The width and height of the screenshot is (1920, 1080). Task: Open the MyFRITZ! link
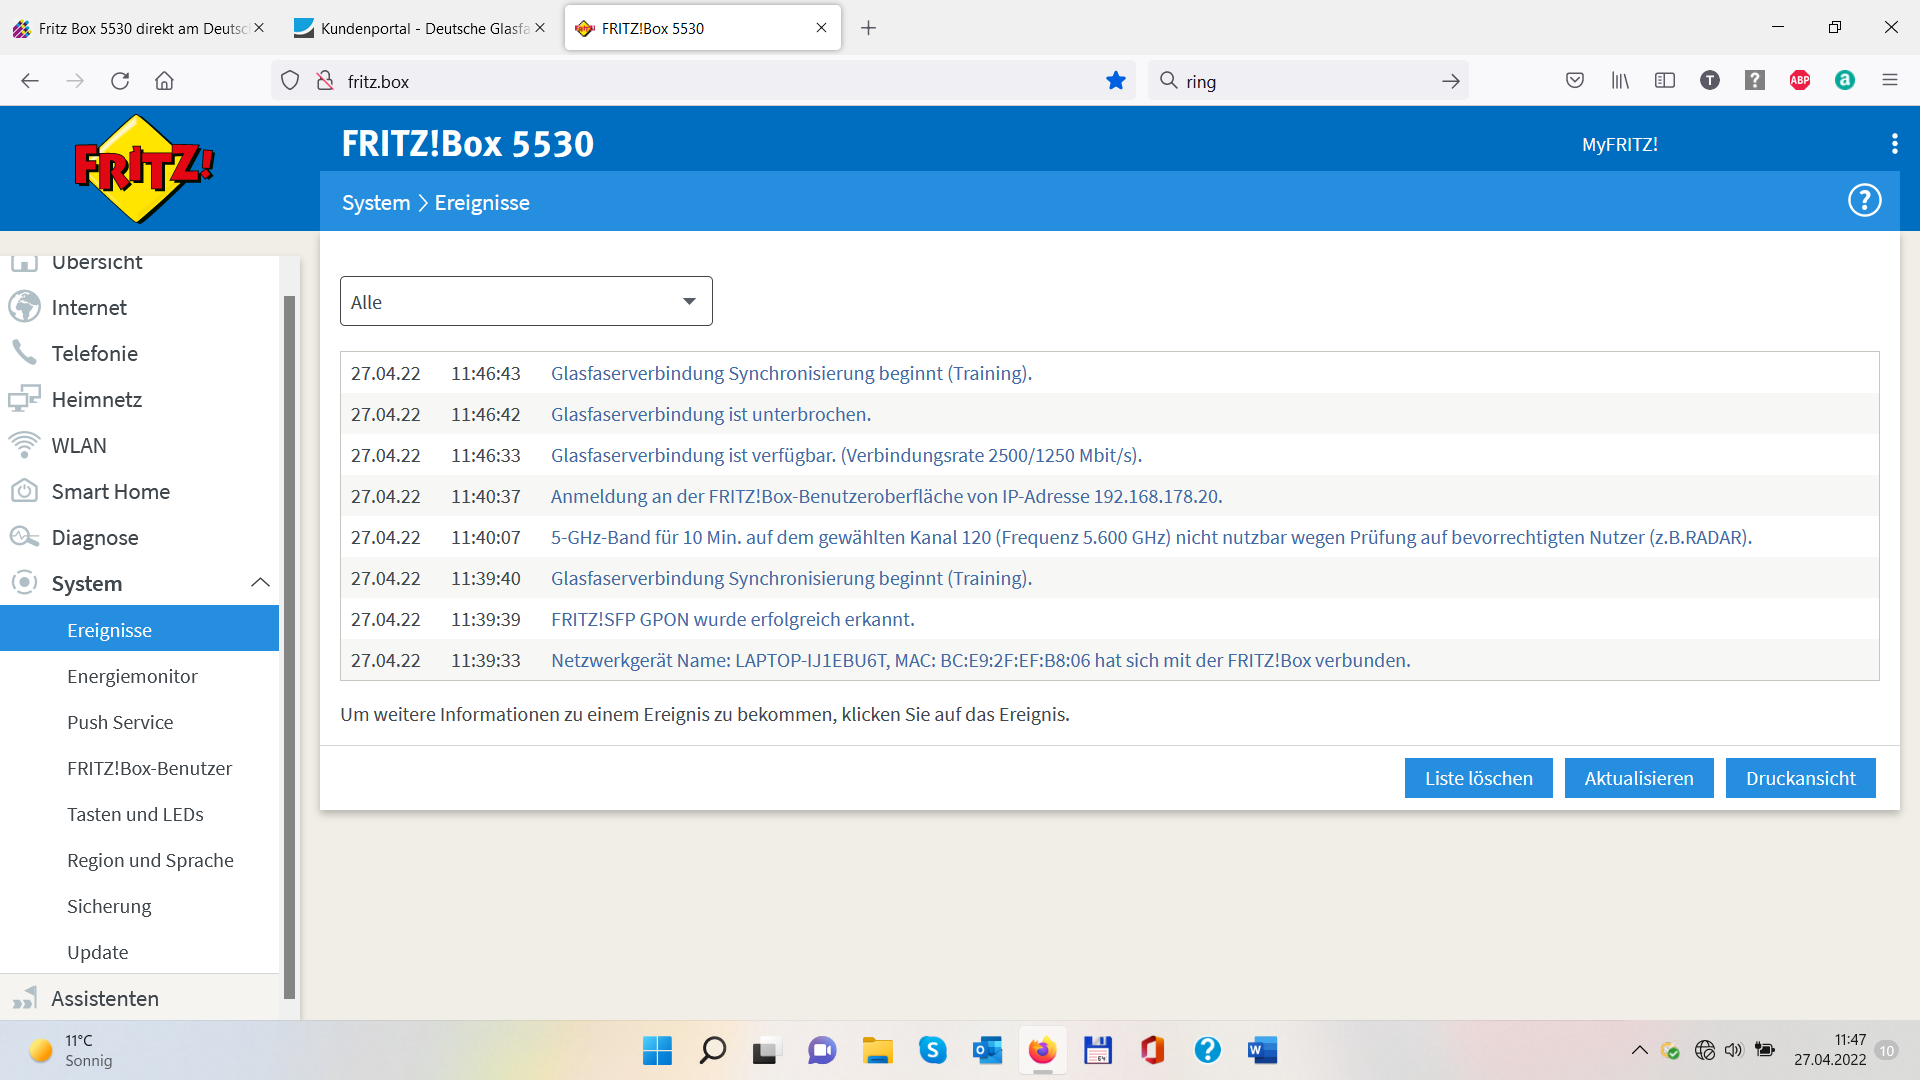[1619, 144]
